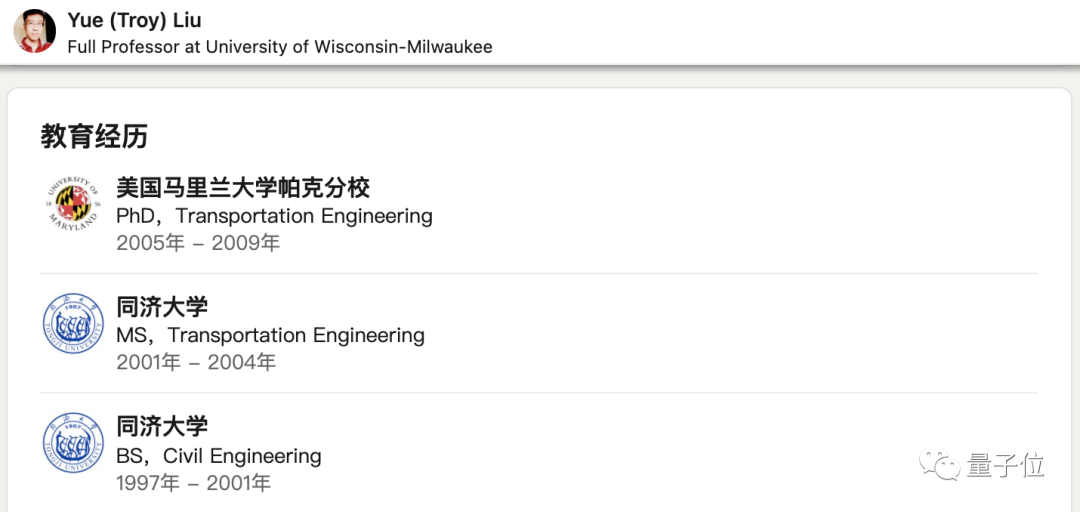Open 同济大学 link above the MS degree
The width and height of the screenshot is (1080, 512).
[162, 307]
